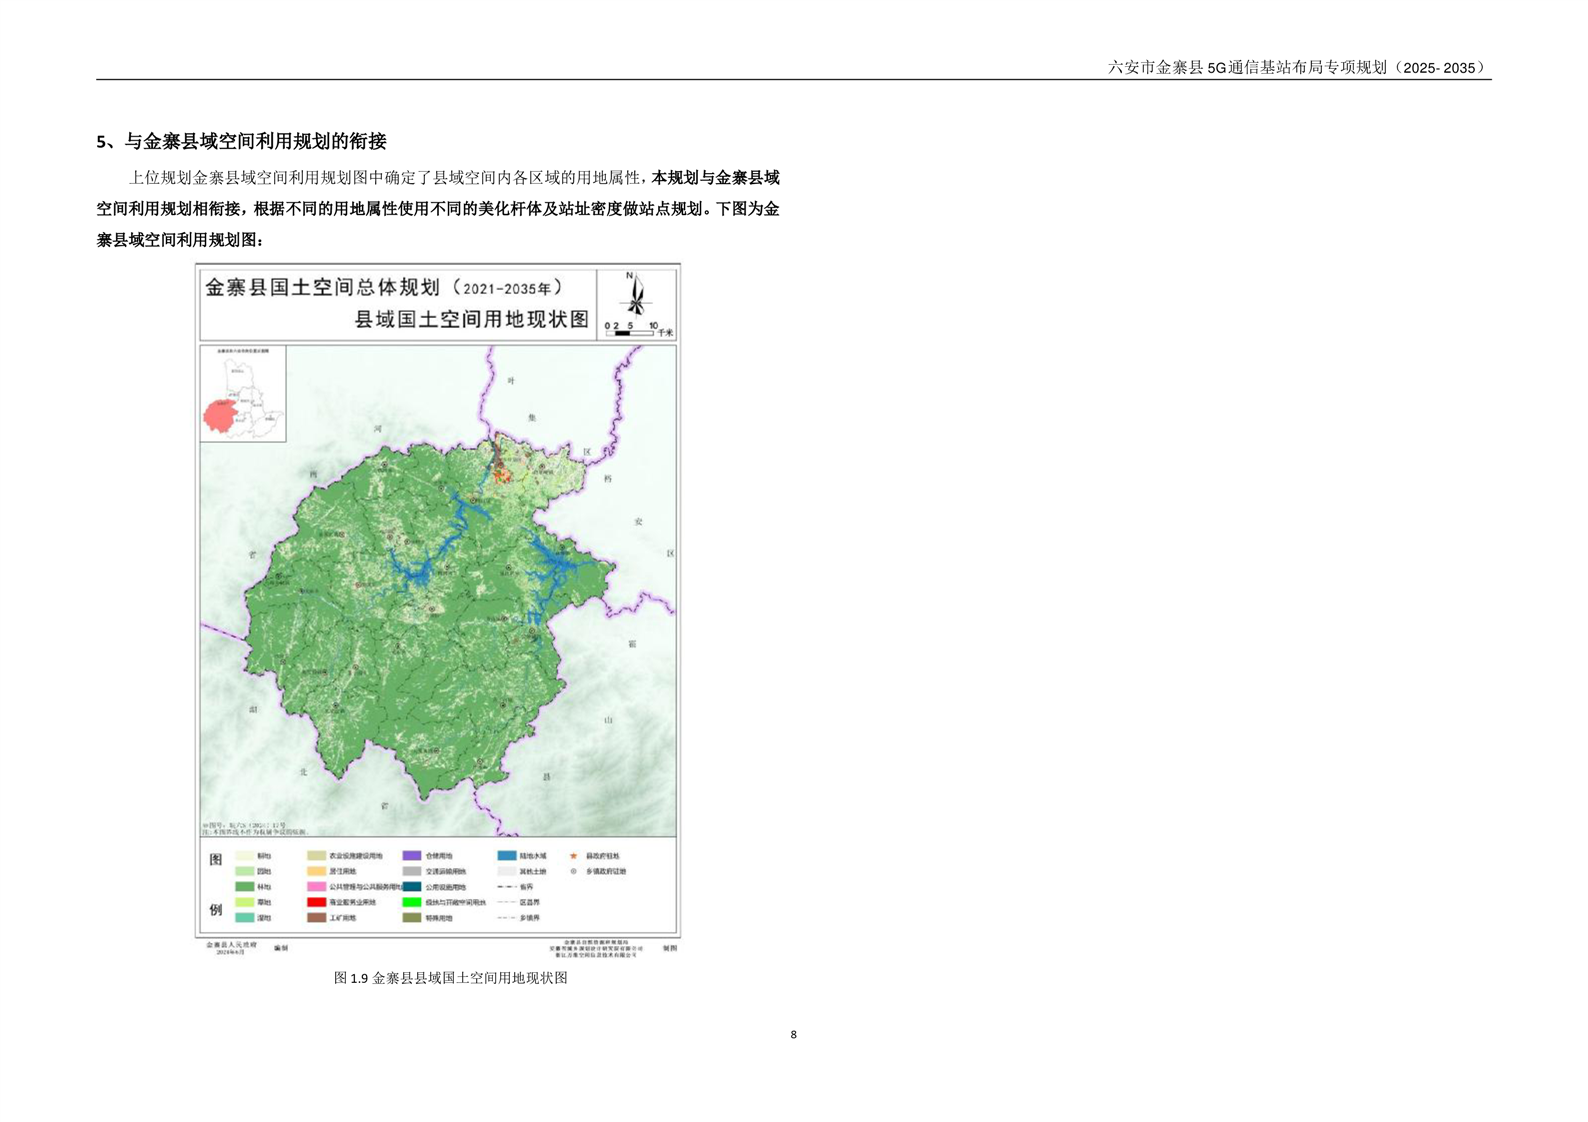
Task: Click the 金寨县人民政府 credit below the map
Action: tap(231, 944)
